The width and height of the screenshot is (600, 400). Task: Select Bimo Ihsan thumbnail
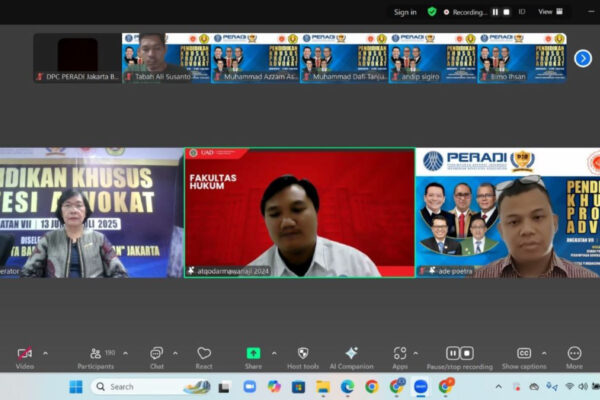pyautogui.click(x=522, y=58)
